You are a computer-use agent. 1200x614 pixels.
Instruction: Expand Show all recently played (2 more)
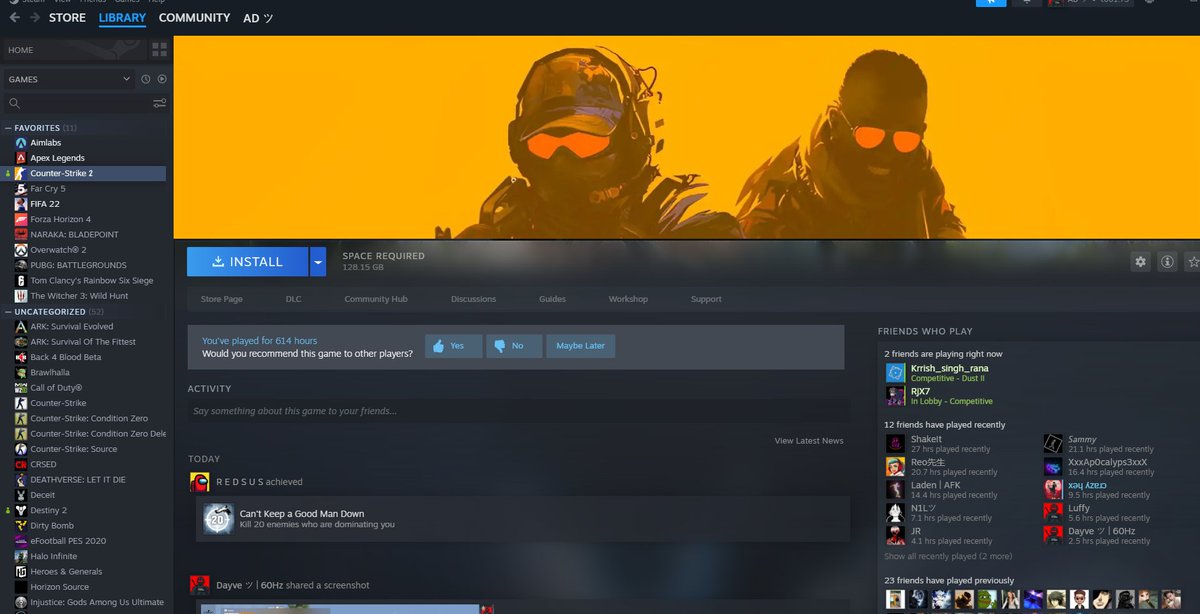coord(948,556)
